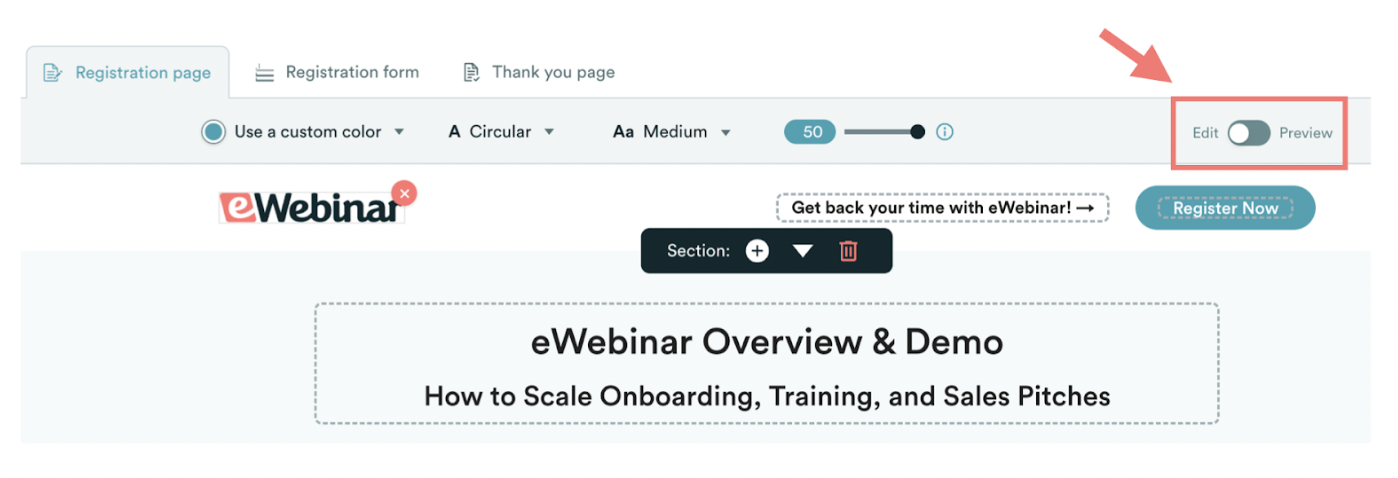
Task: Click Get back your time with eWebinar link
Action: pos(942,208)
